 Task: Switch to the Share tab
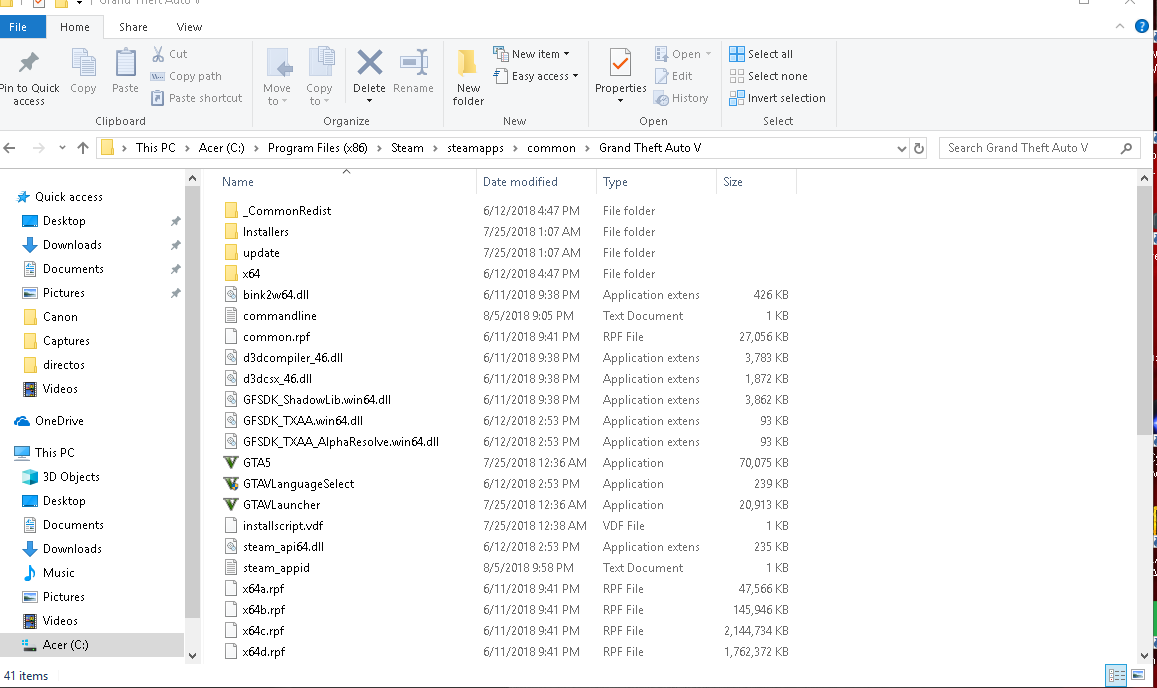133,27
